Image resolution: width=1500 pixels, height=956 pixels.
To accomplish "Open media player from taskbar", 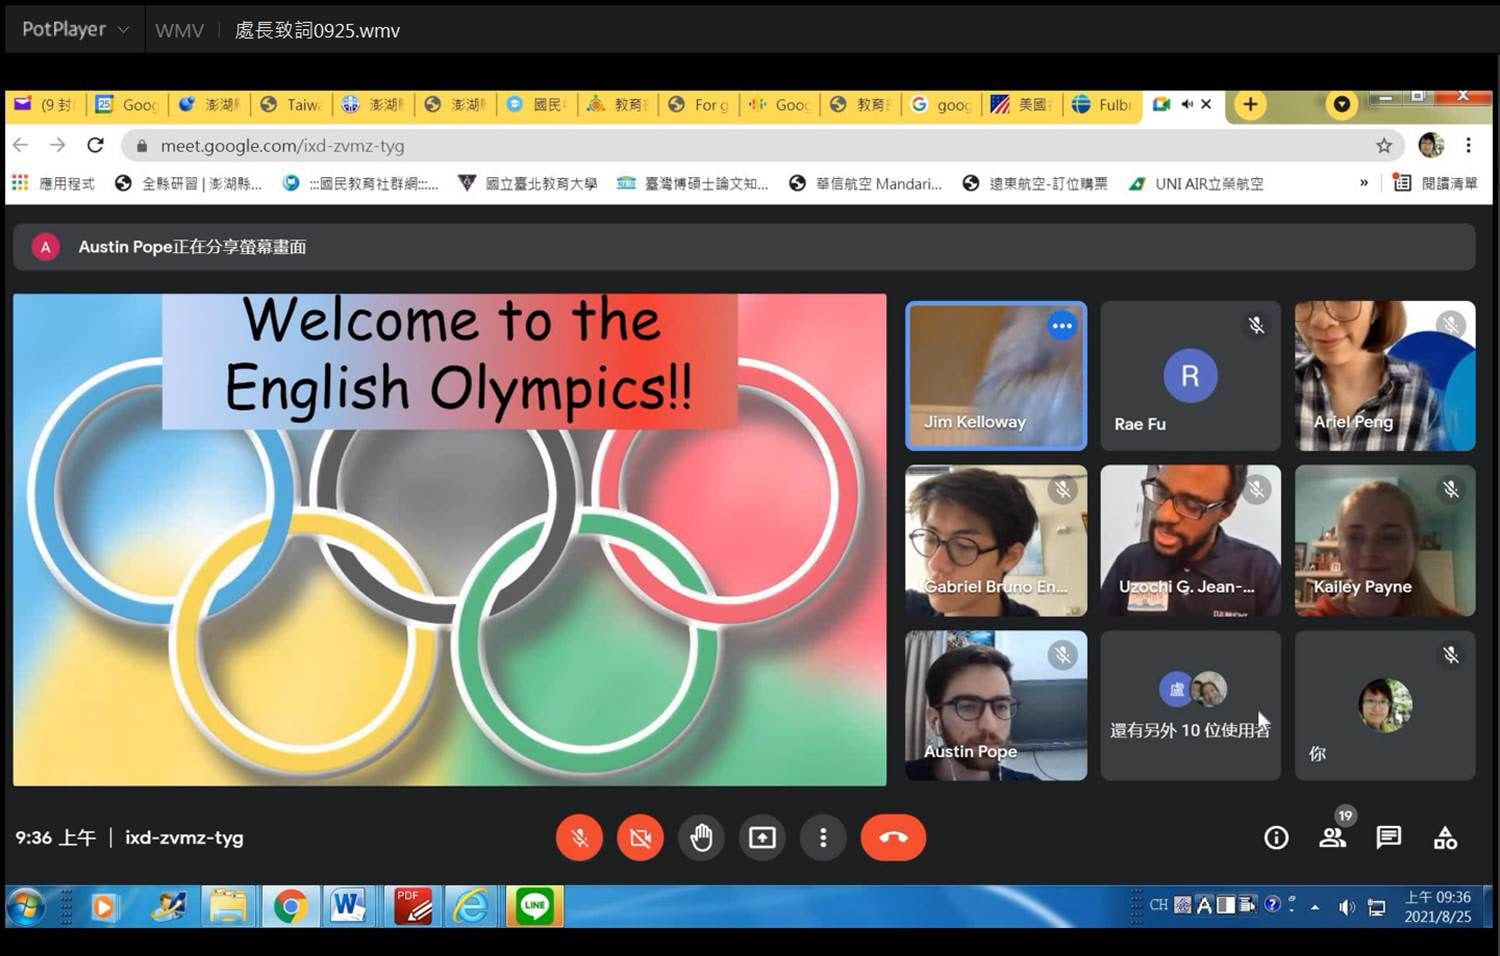I will coord(102,907).
